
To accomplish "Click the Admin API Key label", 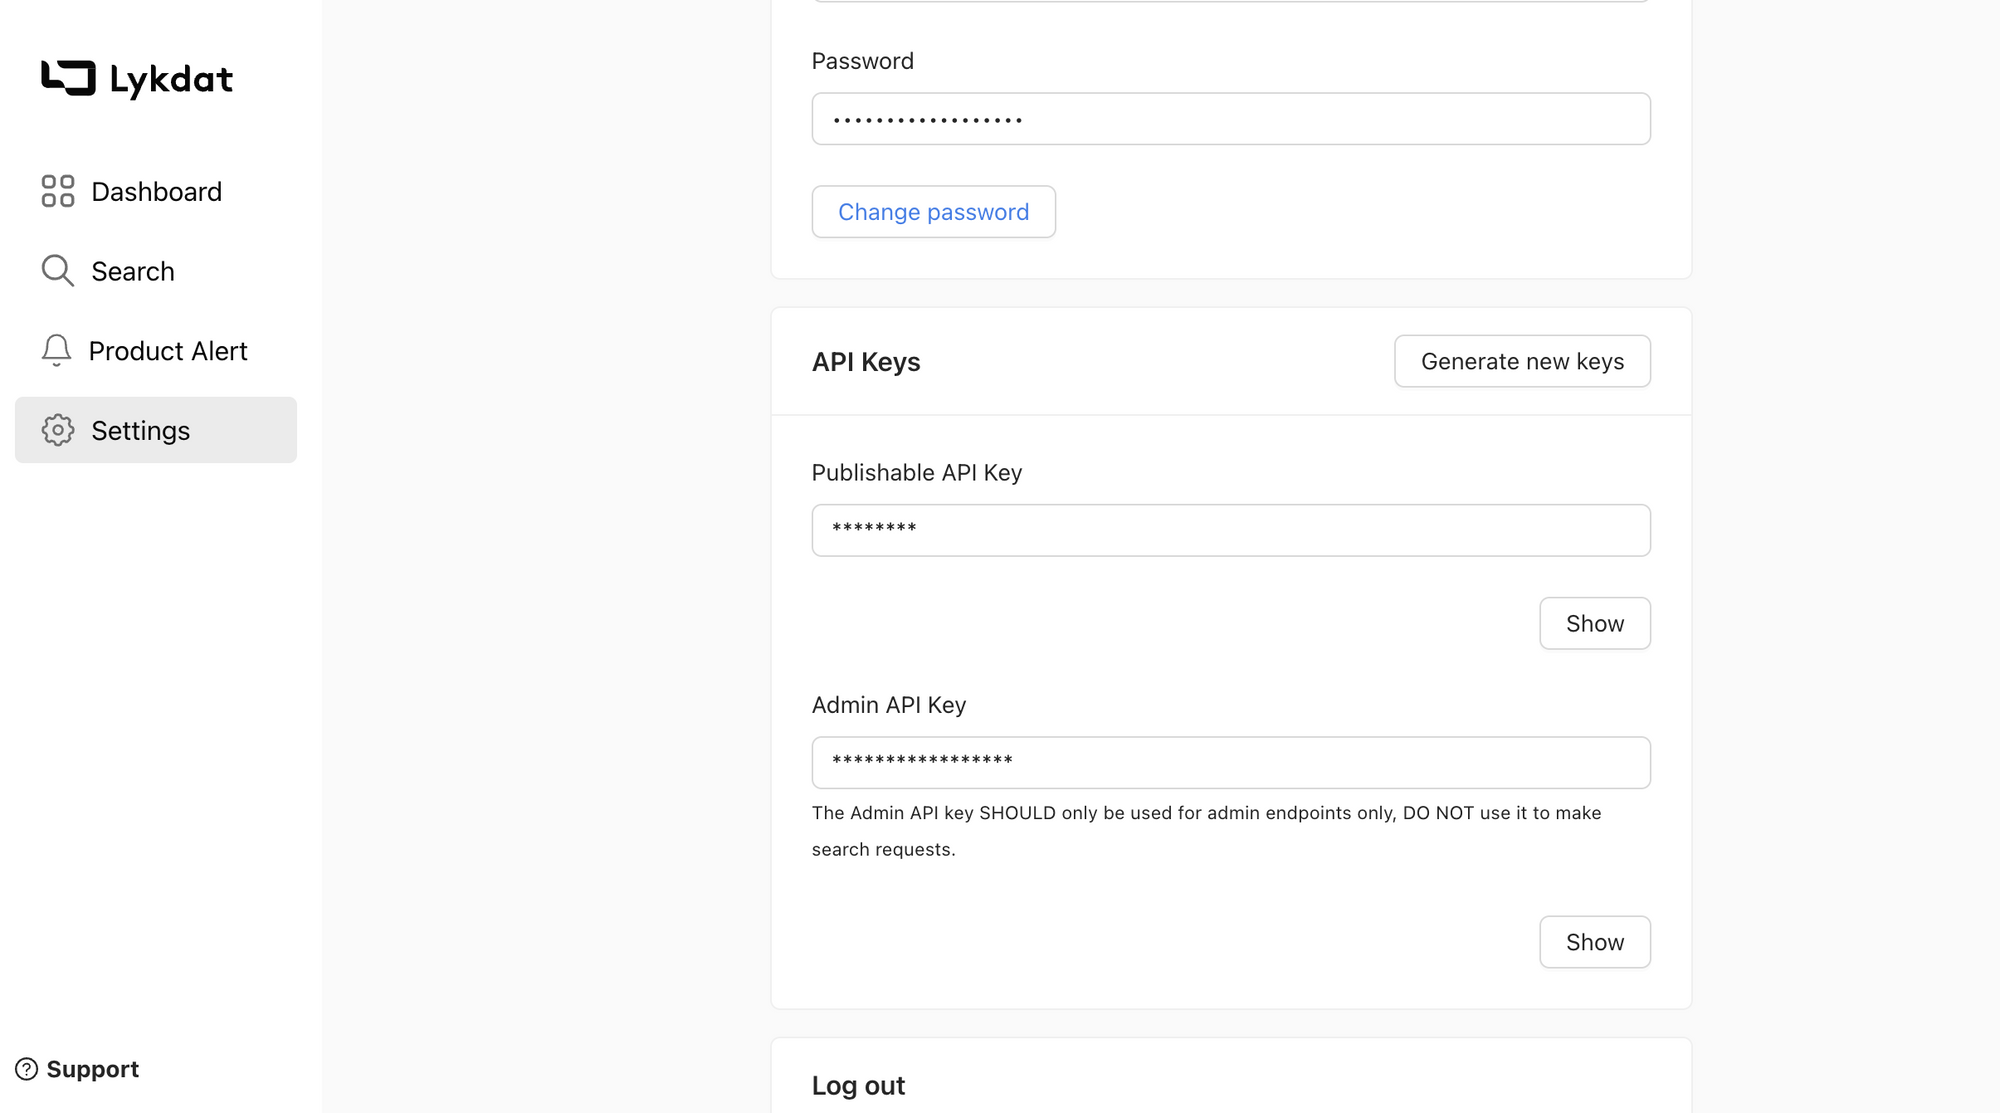I will pyautogui.click(x=889, y=705).
